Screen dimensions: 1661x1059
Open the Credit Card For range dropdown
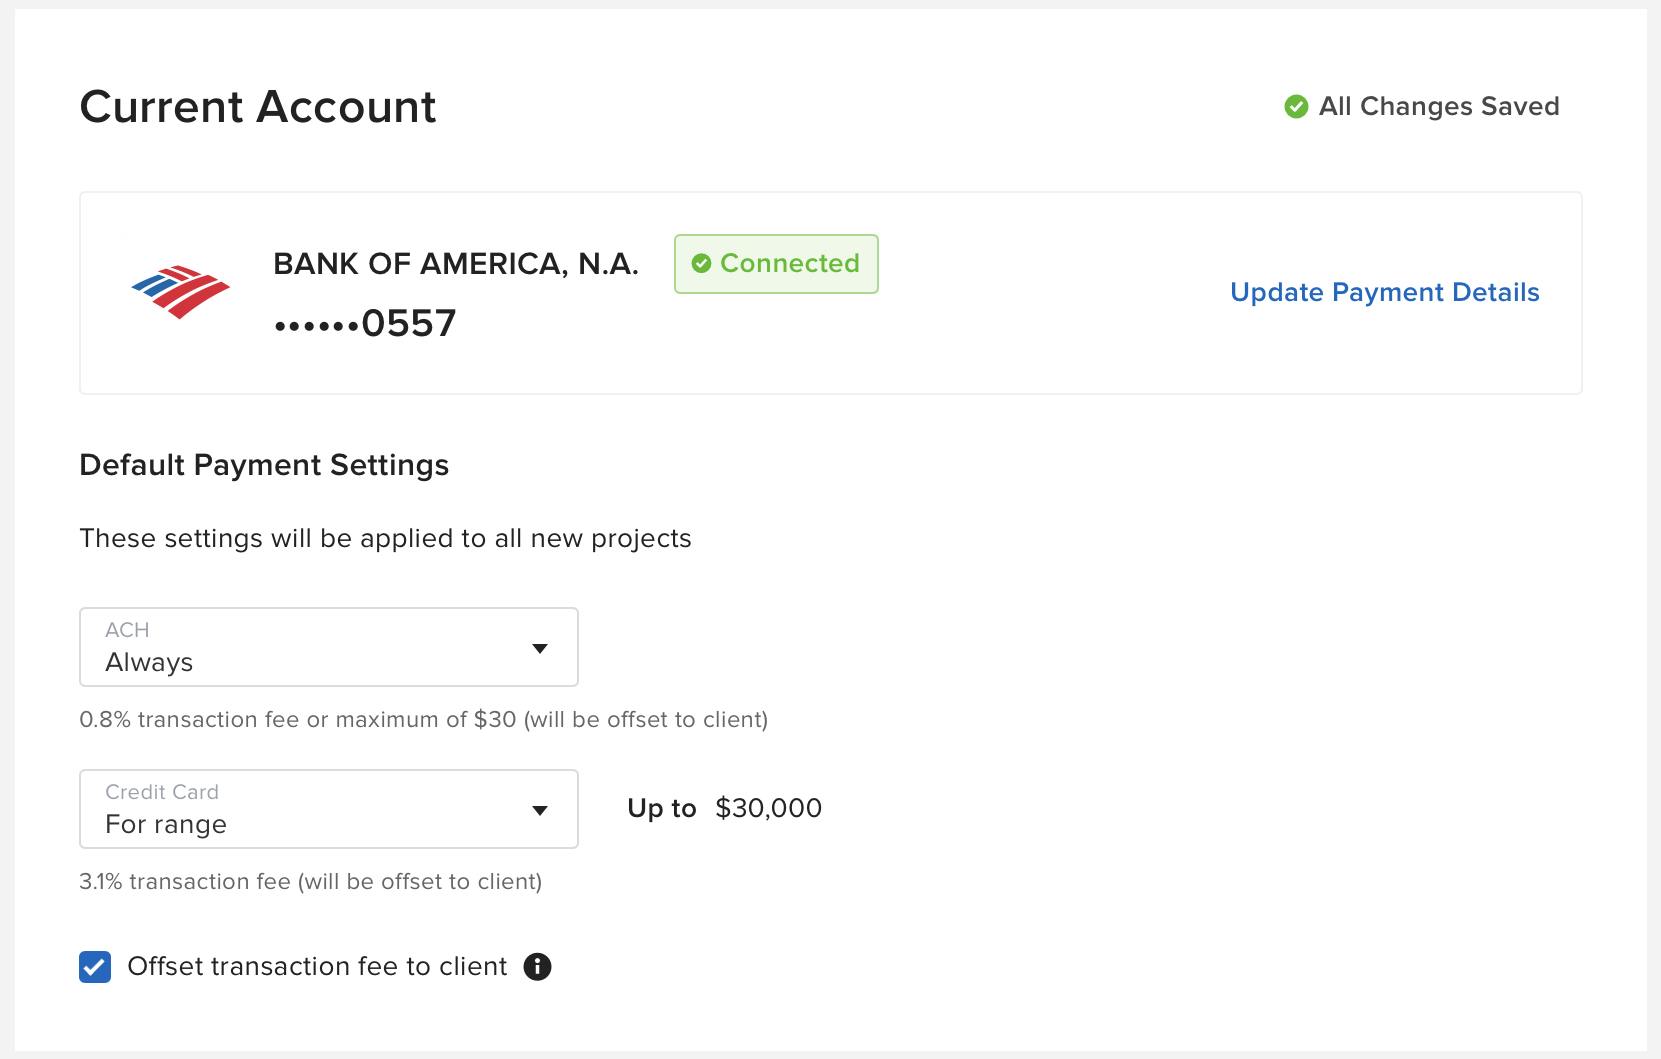[x=329, y=809]
